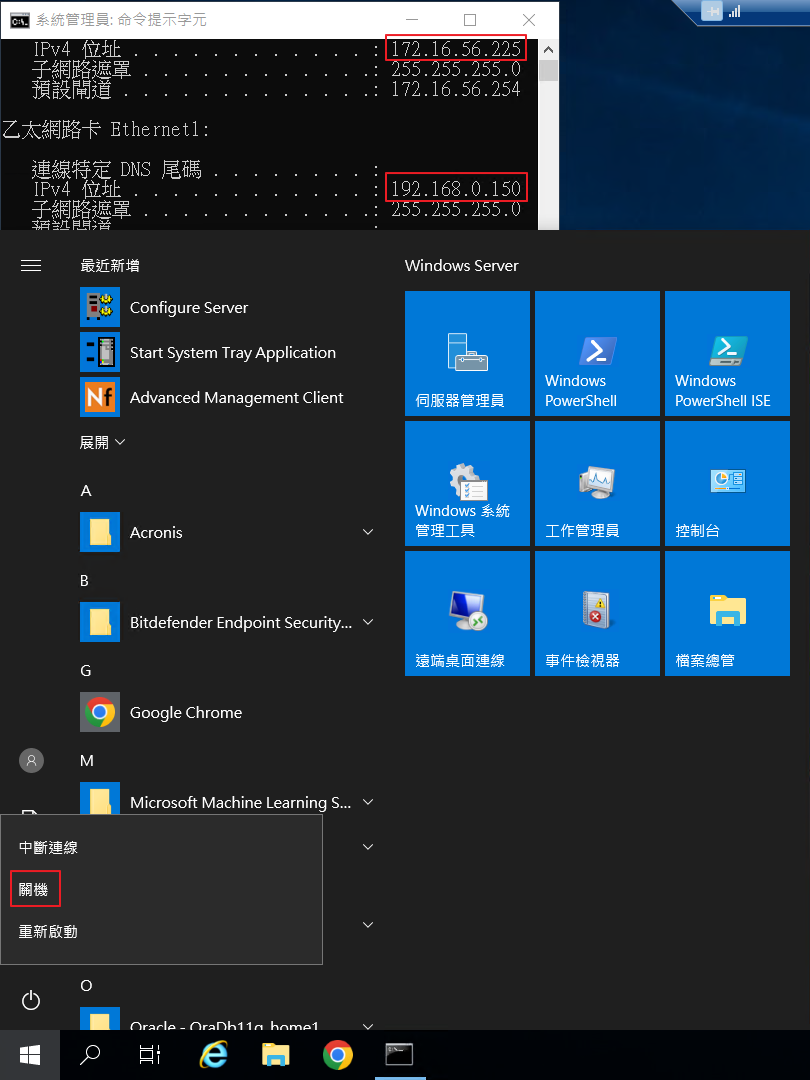Expand the Oracle OraDb11g_home1 folder chevron
Viewport: 810px width, 1080px height.
368,1026
